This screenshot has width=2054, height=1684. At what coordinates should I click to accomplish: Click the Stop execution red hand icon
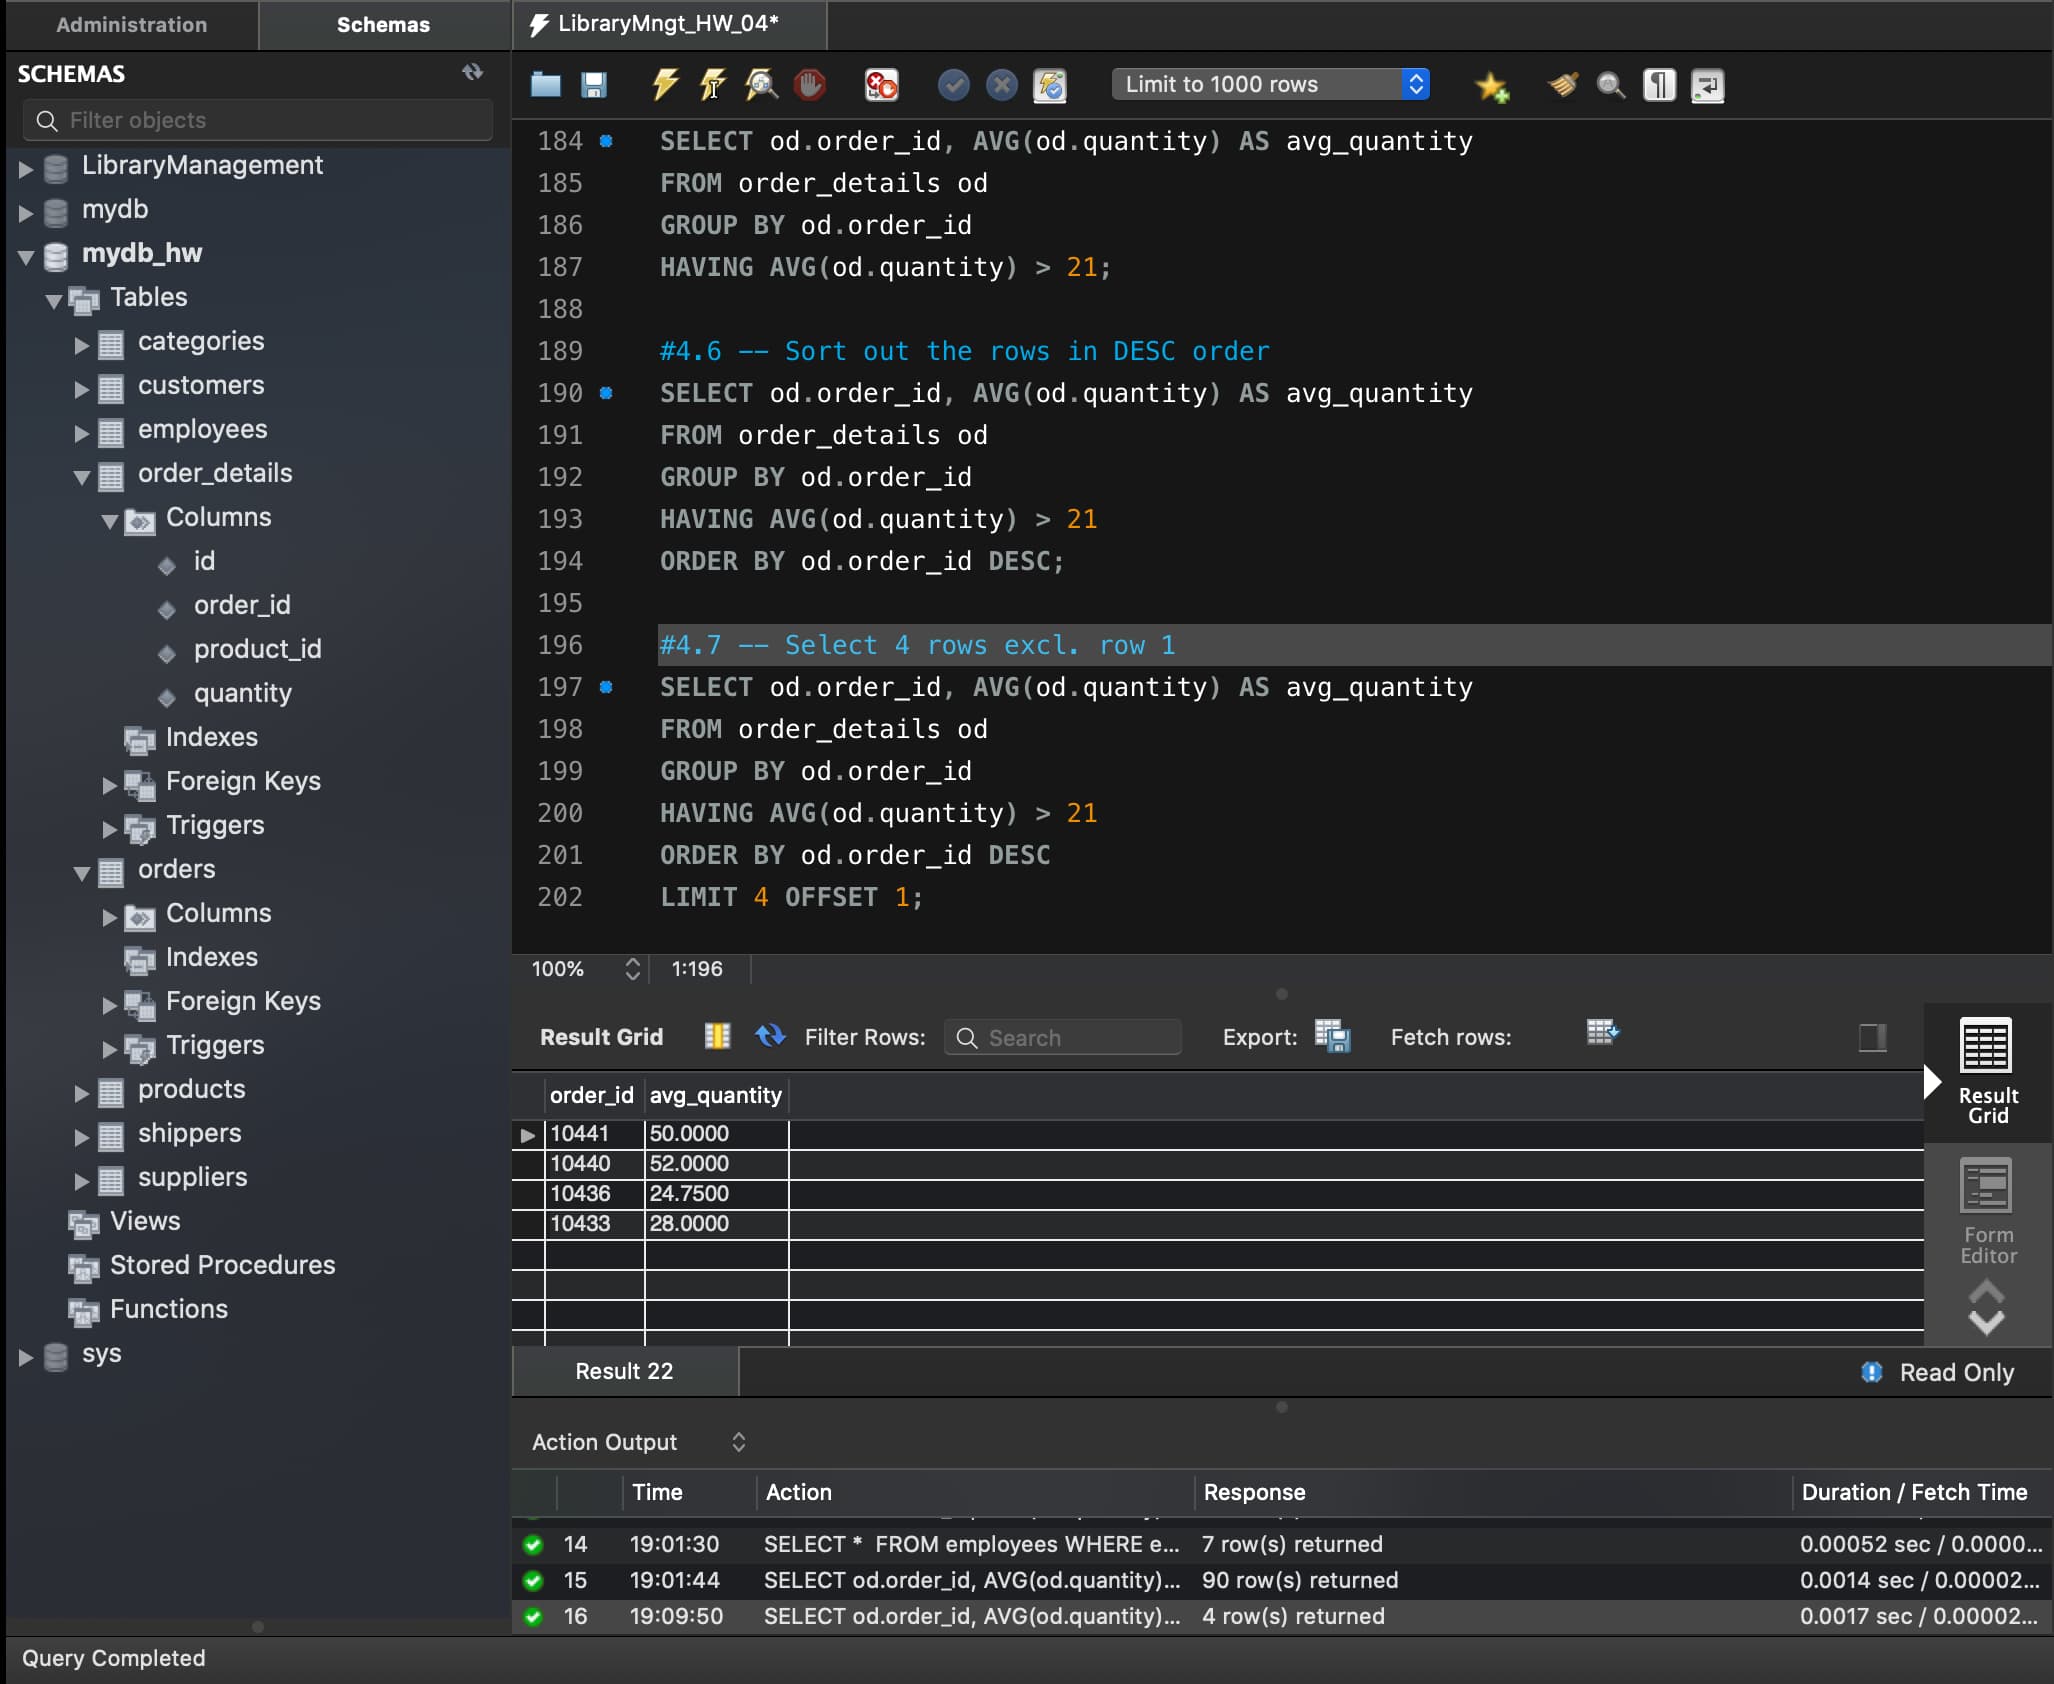click(x=810, y=85)
